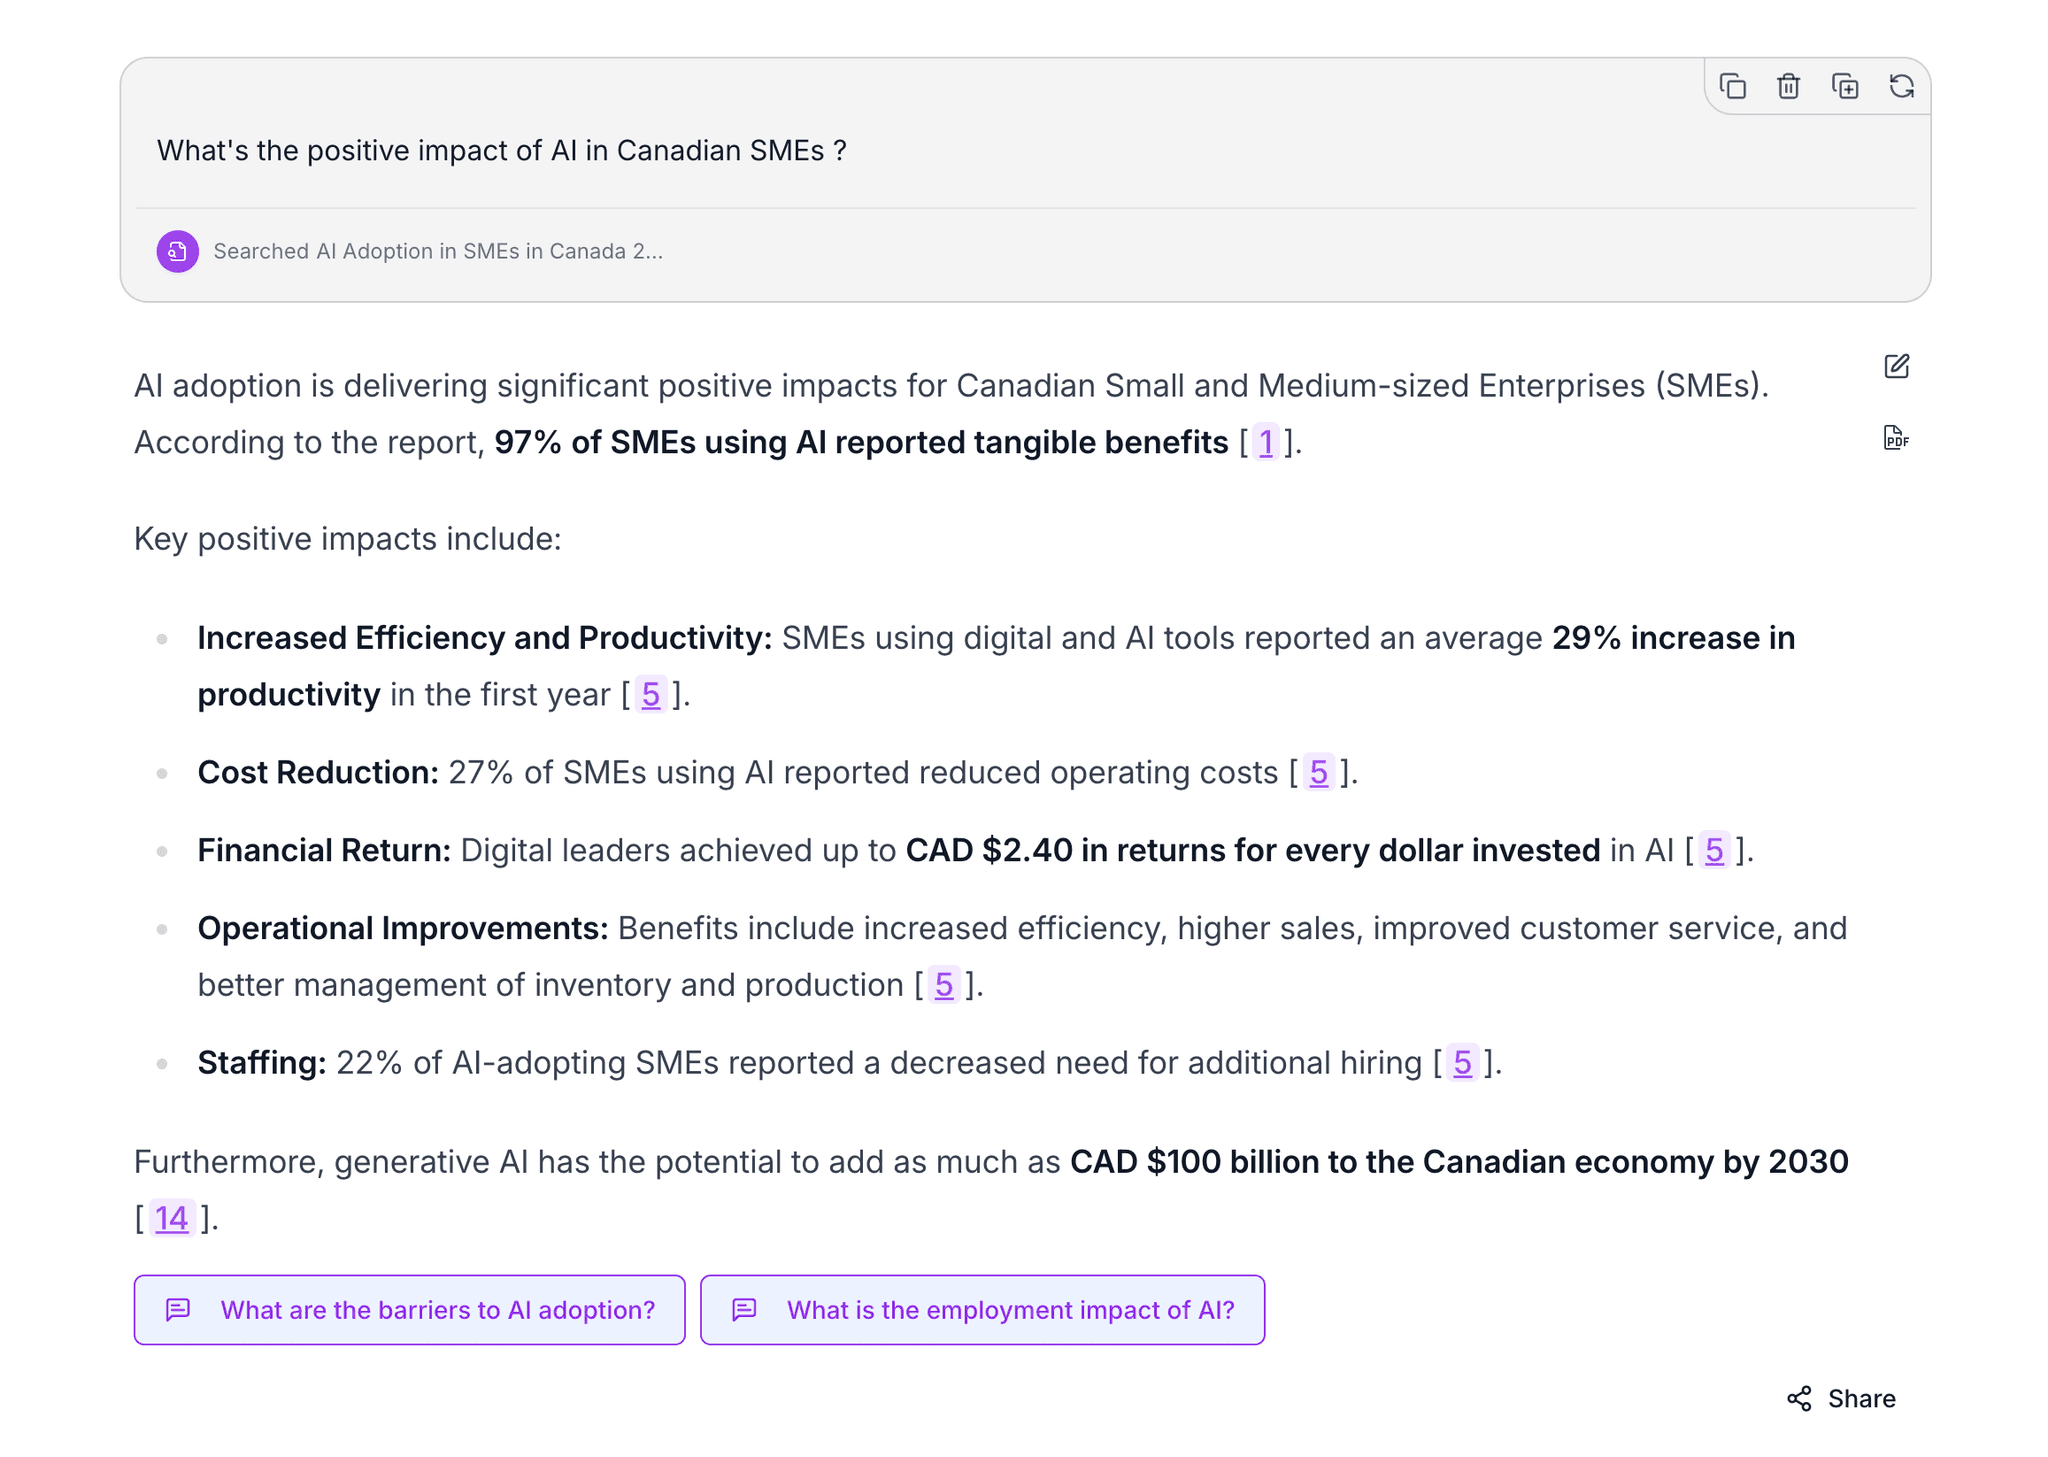Delete this message using the trash icon
2048x1457 pixels.
pos(1789,86)
